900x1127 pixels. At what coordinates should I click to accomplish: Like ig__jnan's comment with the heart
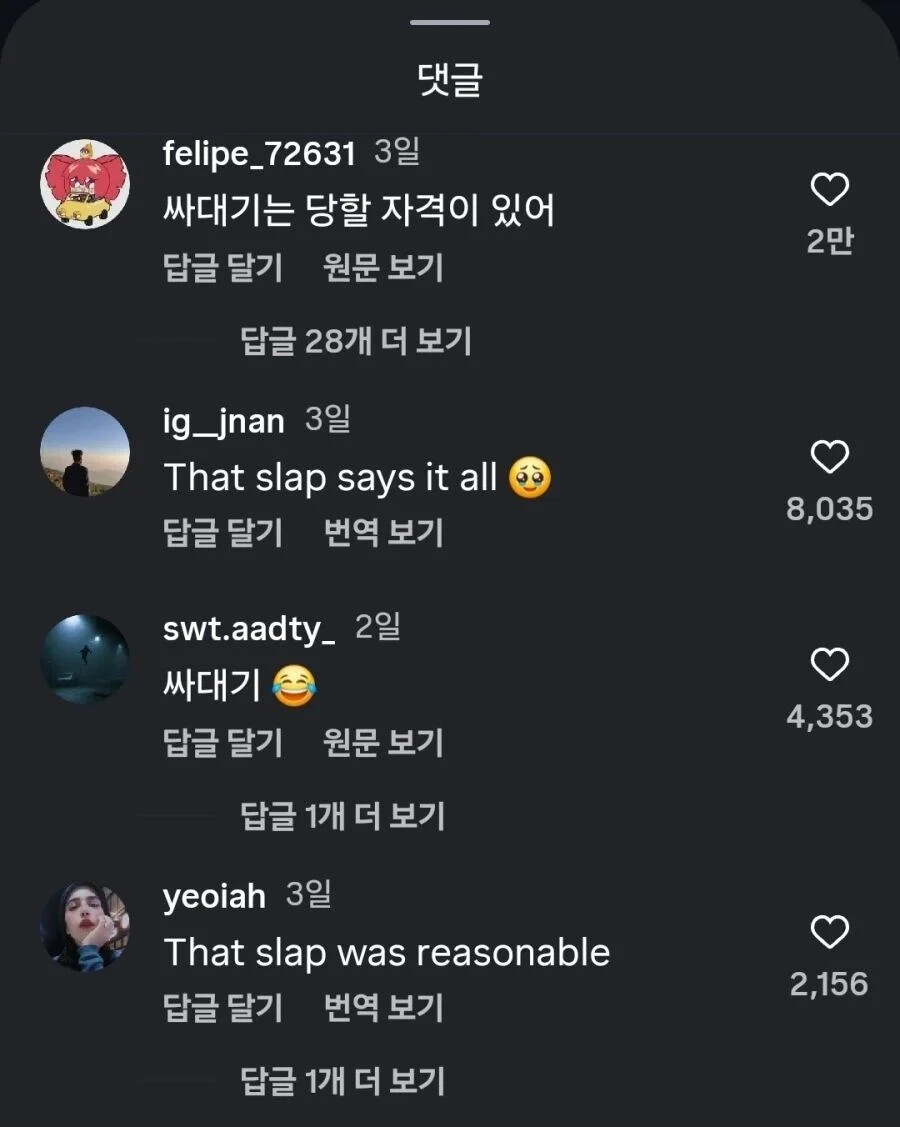coord(829,458)
